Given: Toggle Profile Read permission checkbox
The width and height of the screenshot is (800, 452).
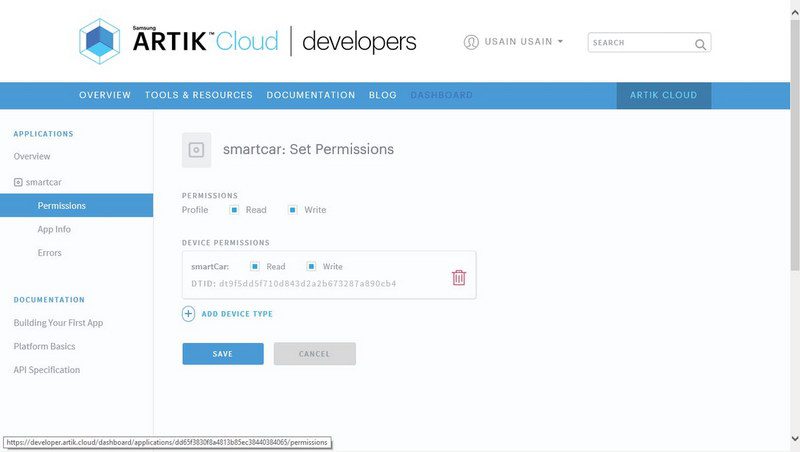Looking at the screenshot, I should [233, 210].
